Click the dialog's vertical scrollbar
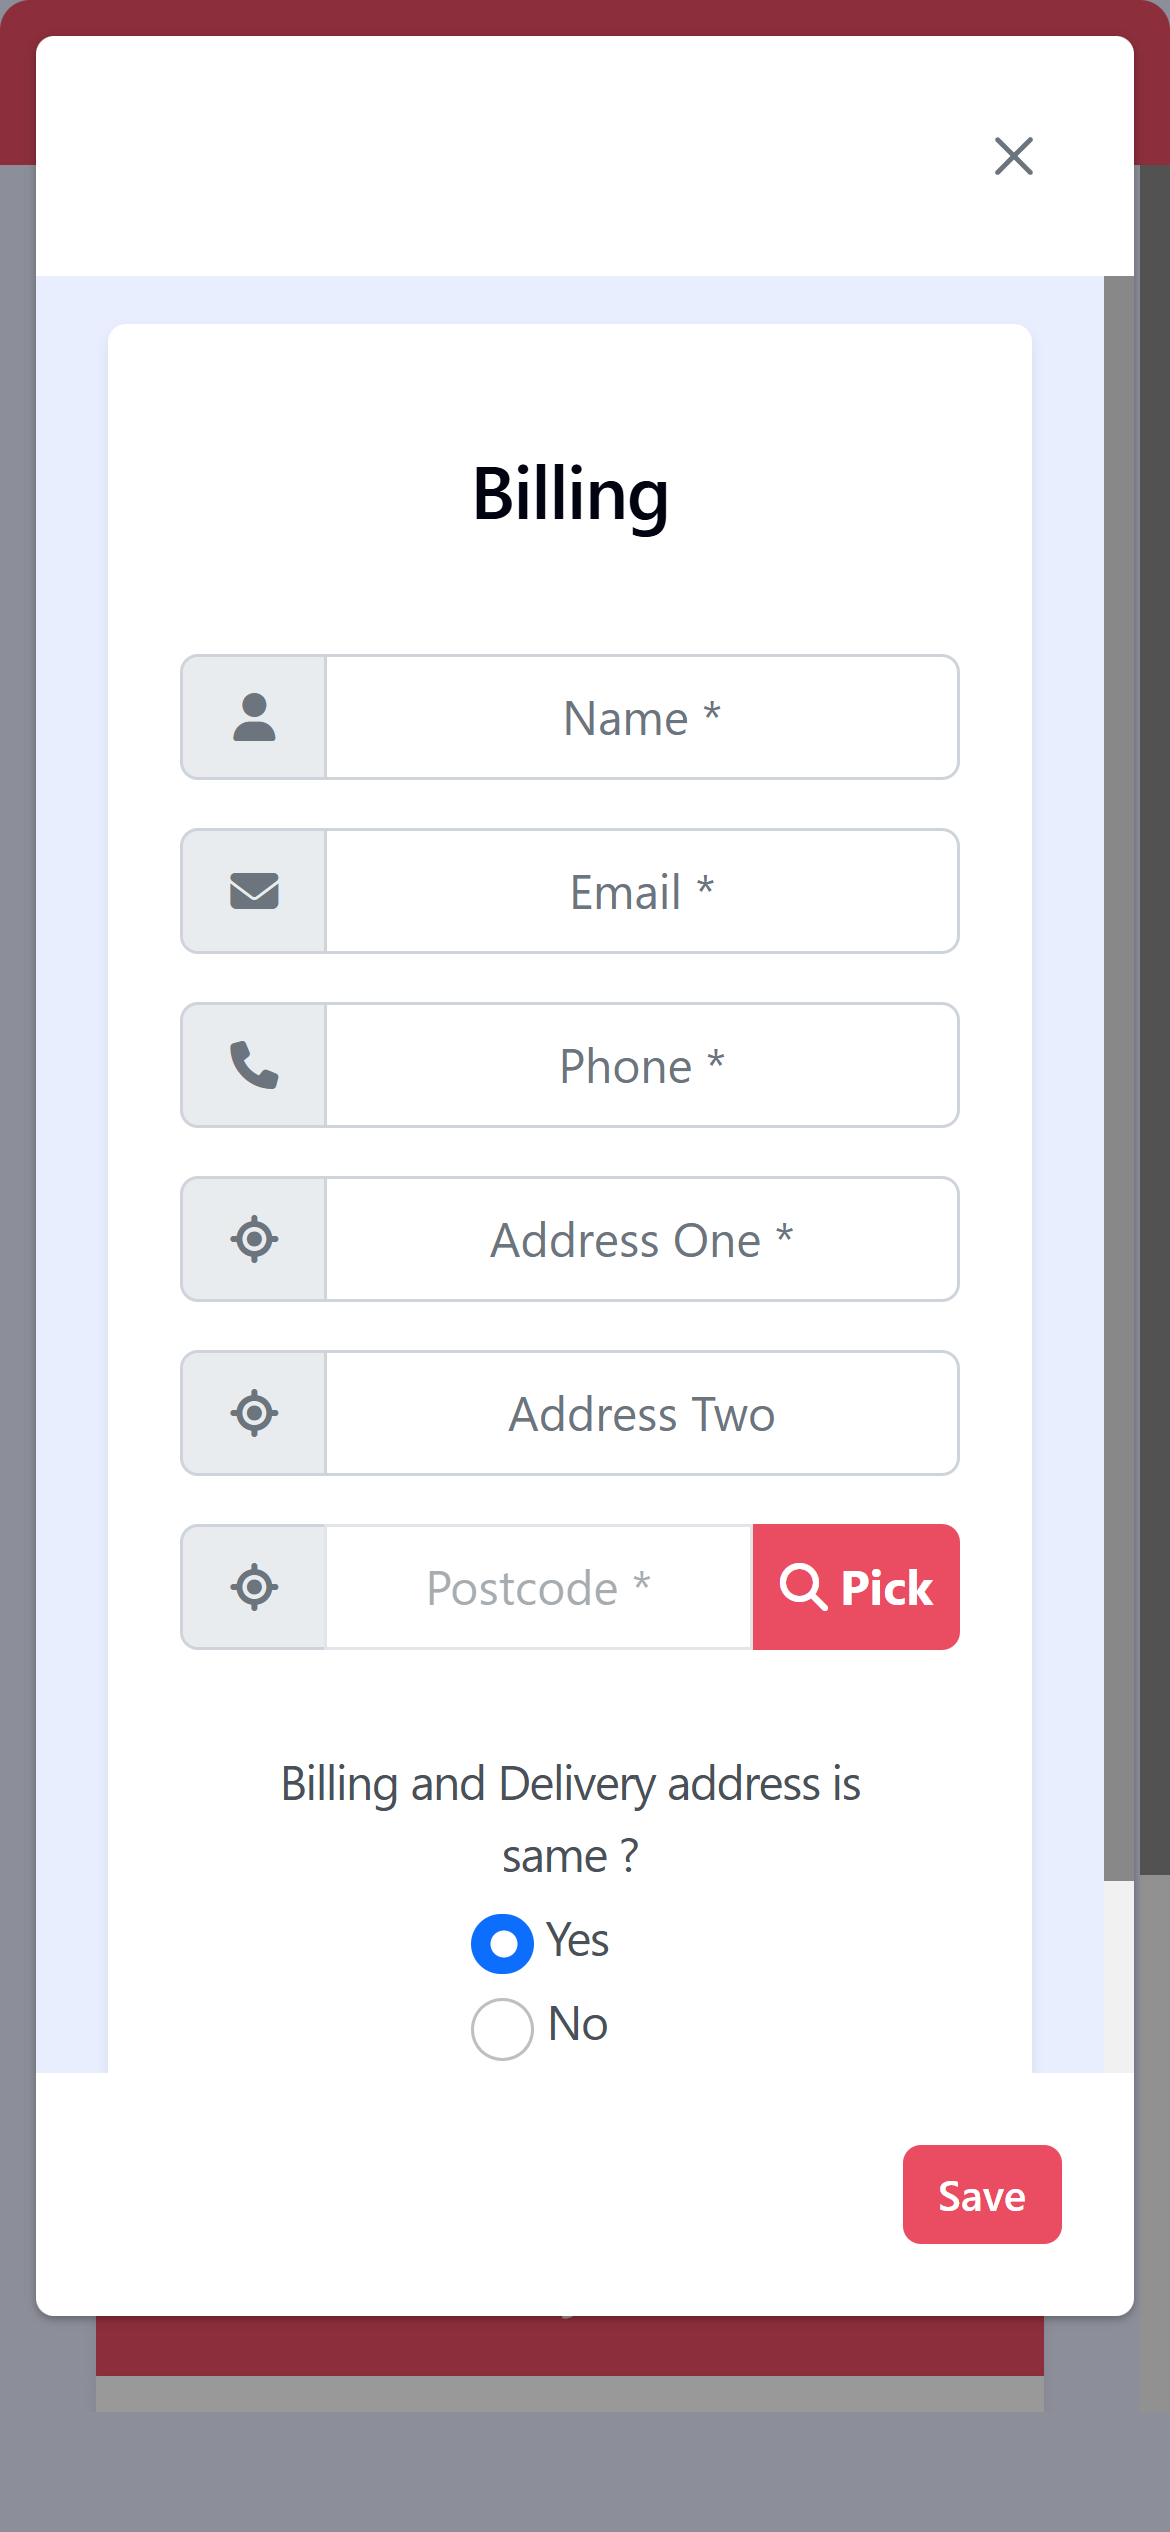The width and height of the screenshot is (1170, 2532). pos(1119,1078)
